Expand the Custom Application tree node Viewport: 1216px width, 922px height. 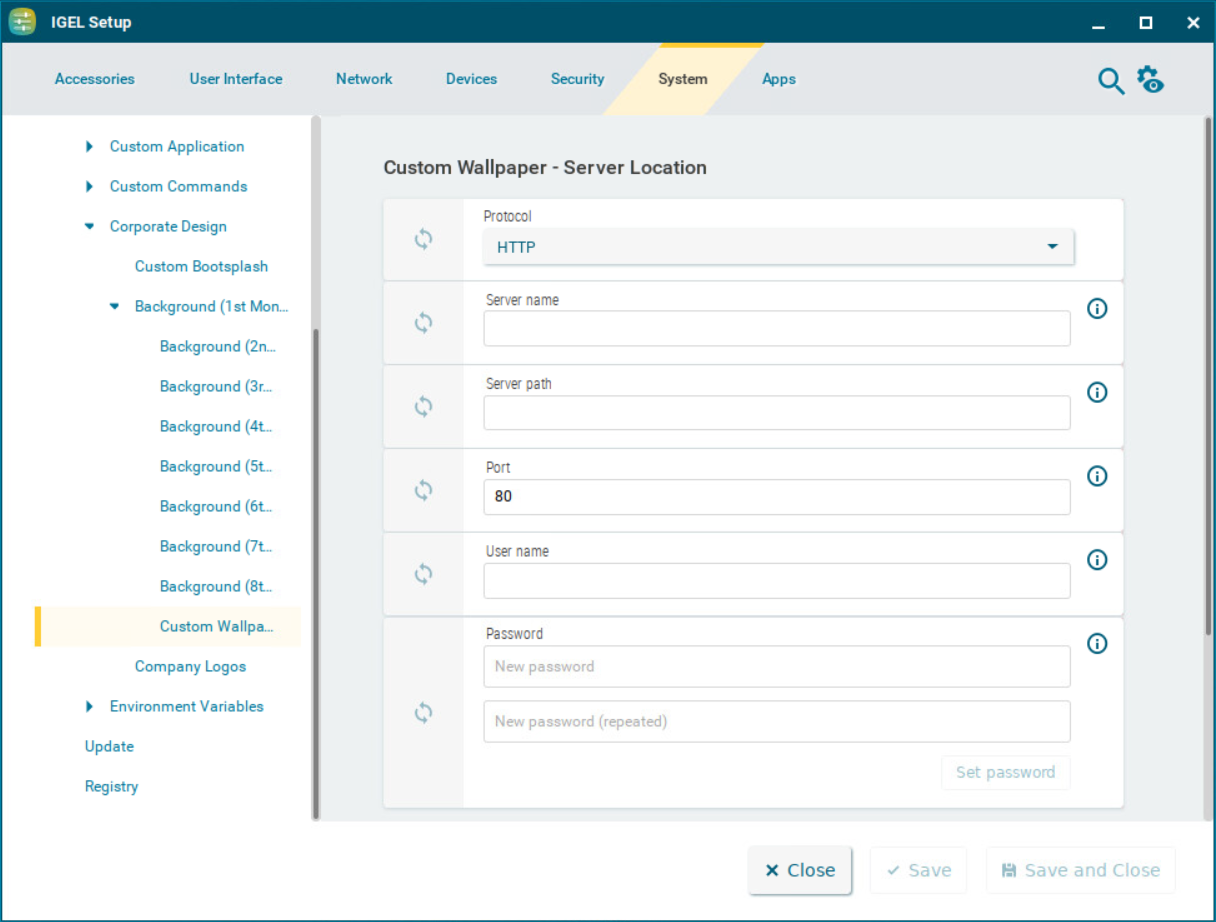click(x=90, y=147)
